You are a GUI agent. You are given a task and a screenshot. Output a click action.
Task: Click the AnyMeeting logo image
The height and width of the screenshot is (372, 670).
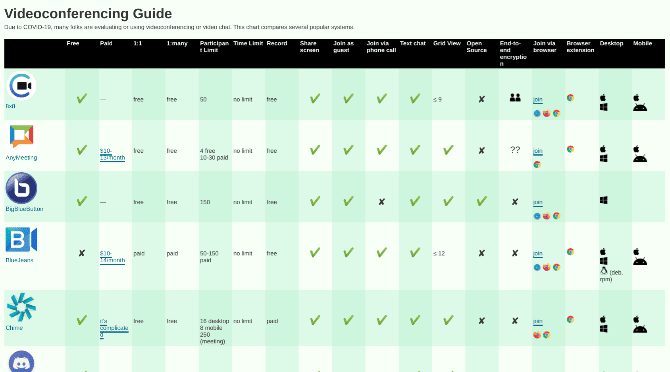21,136
